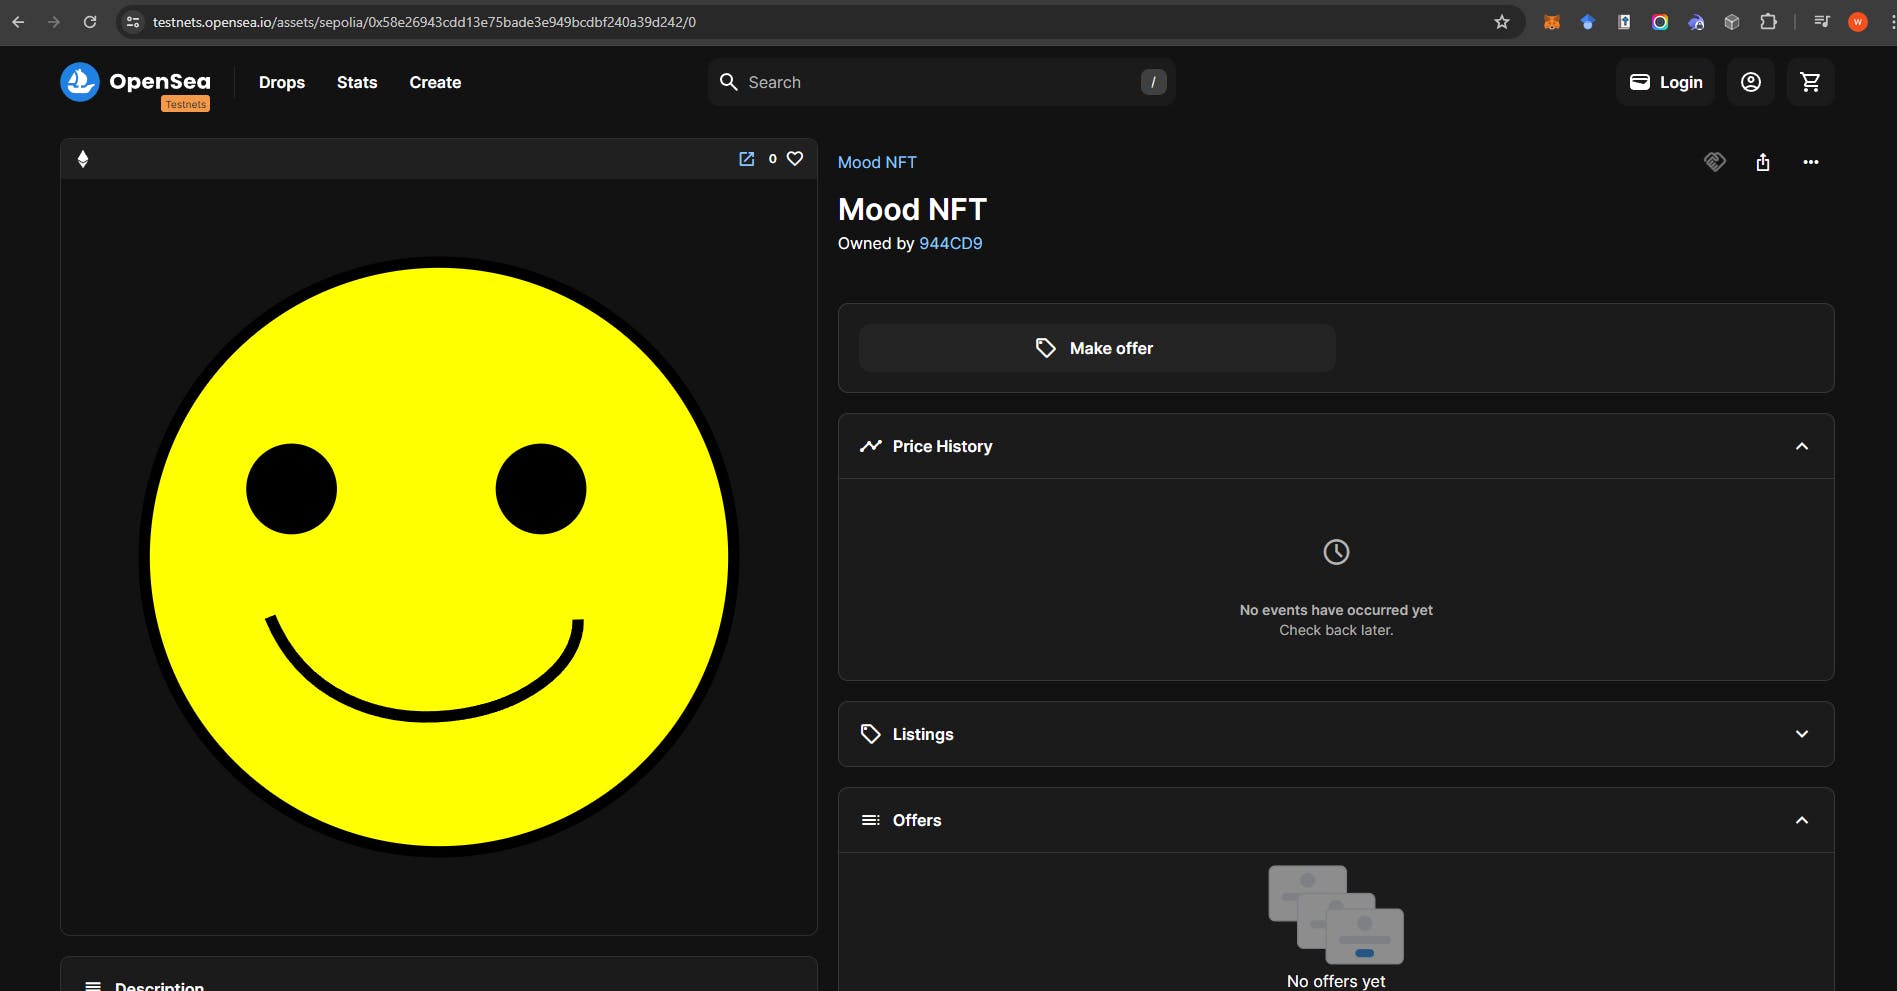Collapse the Offers section

pos(1801,820)
